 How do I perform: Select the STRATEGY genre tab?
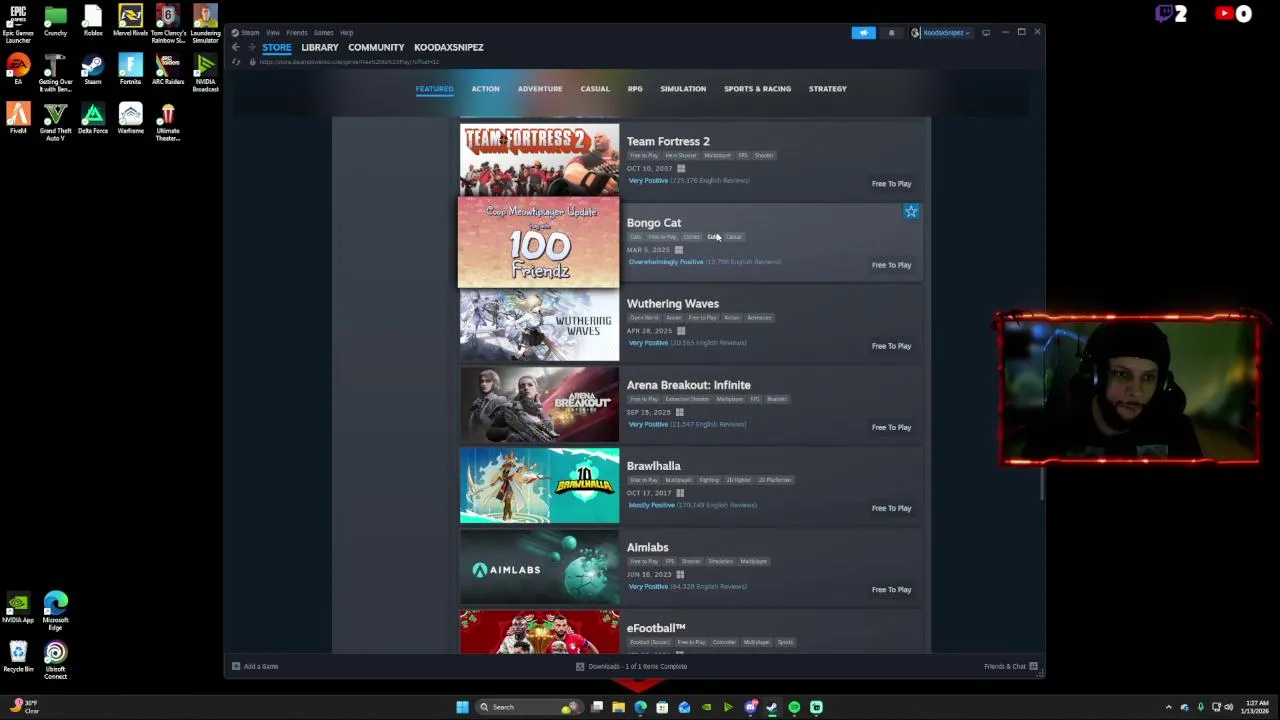(828, 89)
